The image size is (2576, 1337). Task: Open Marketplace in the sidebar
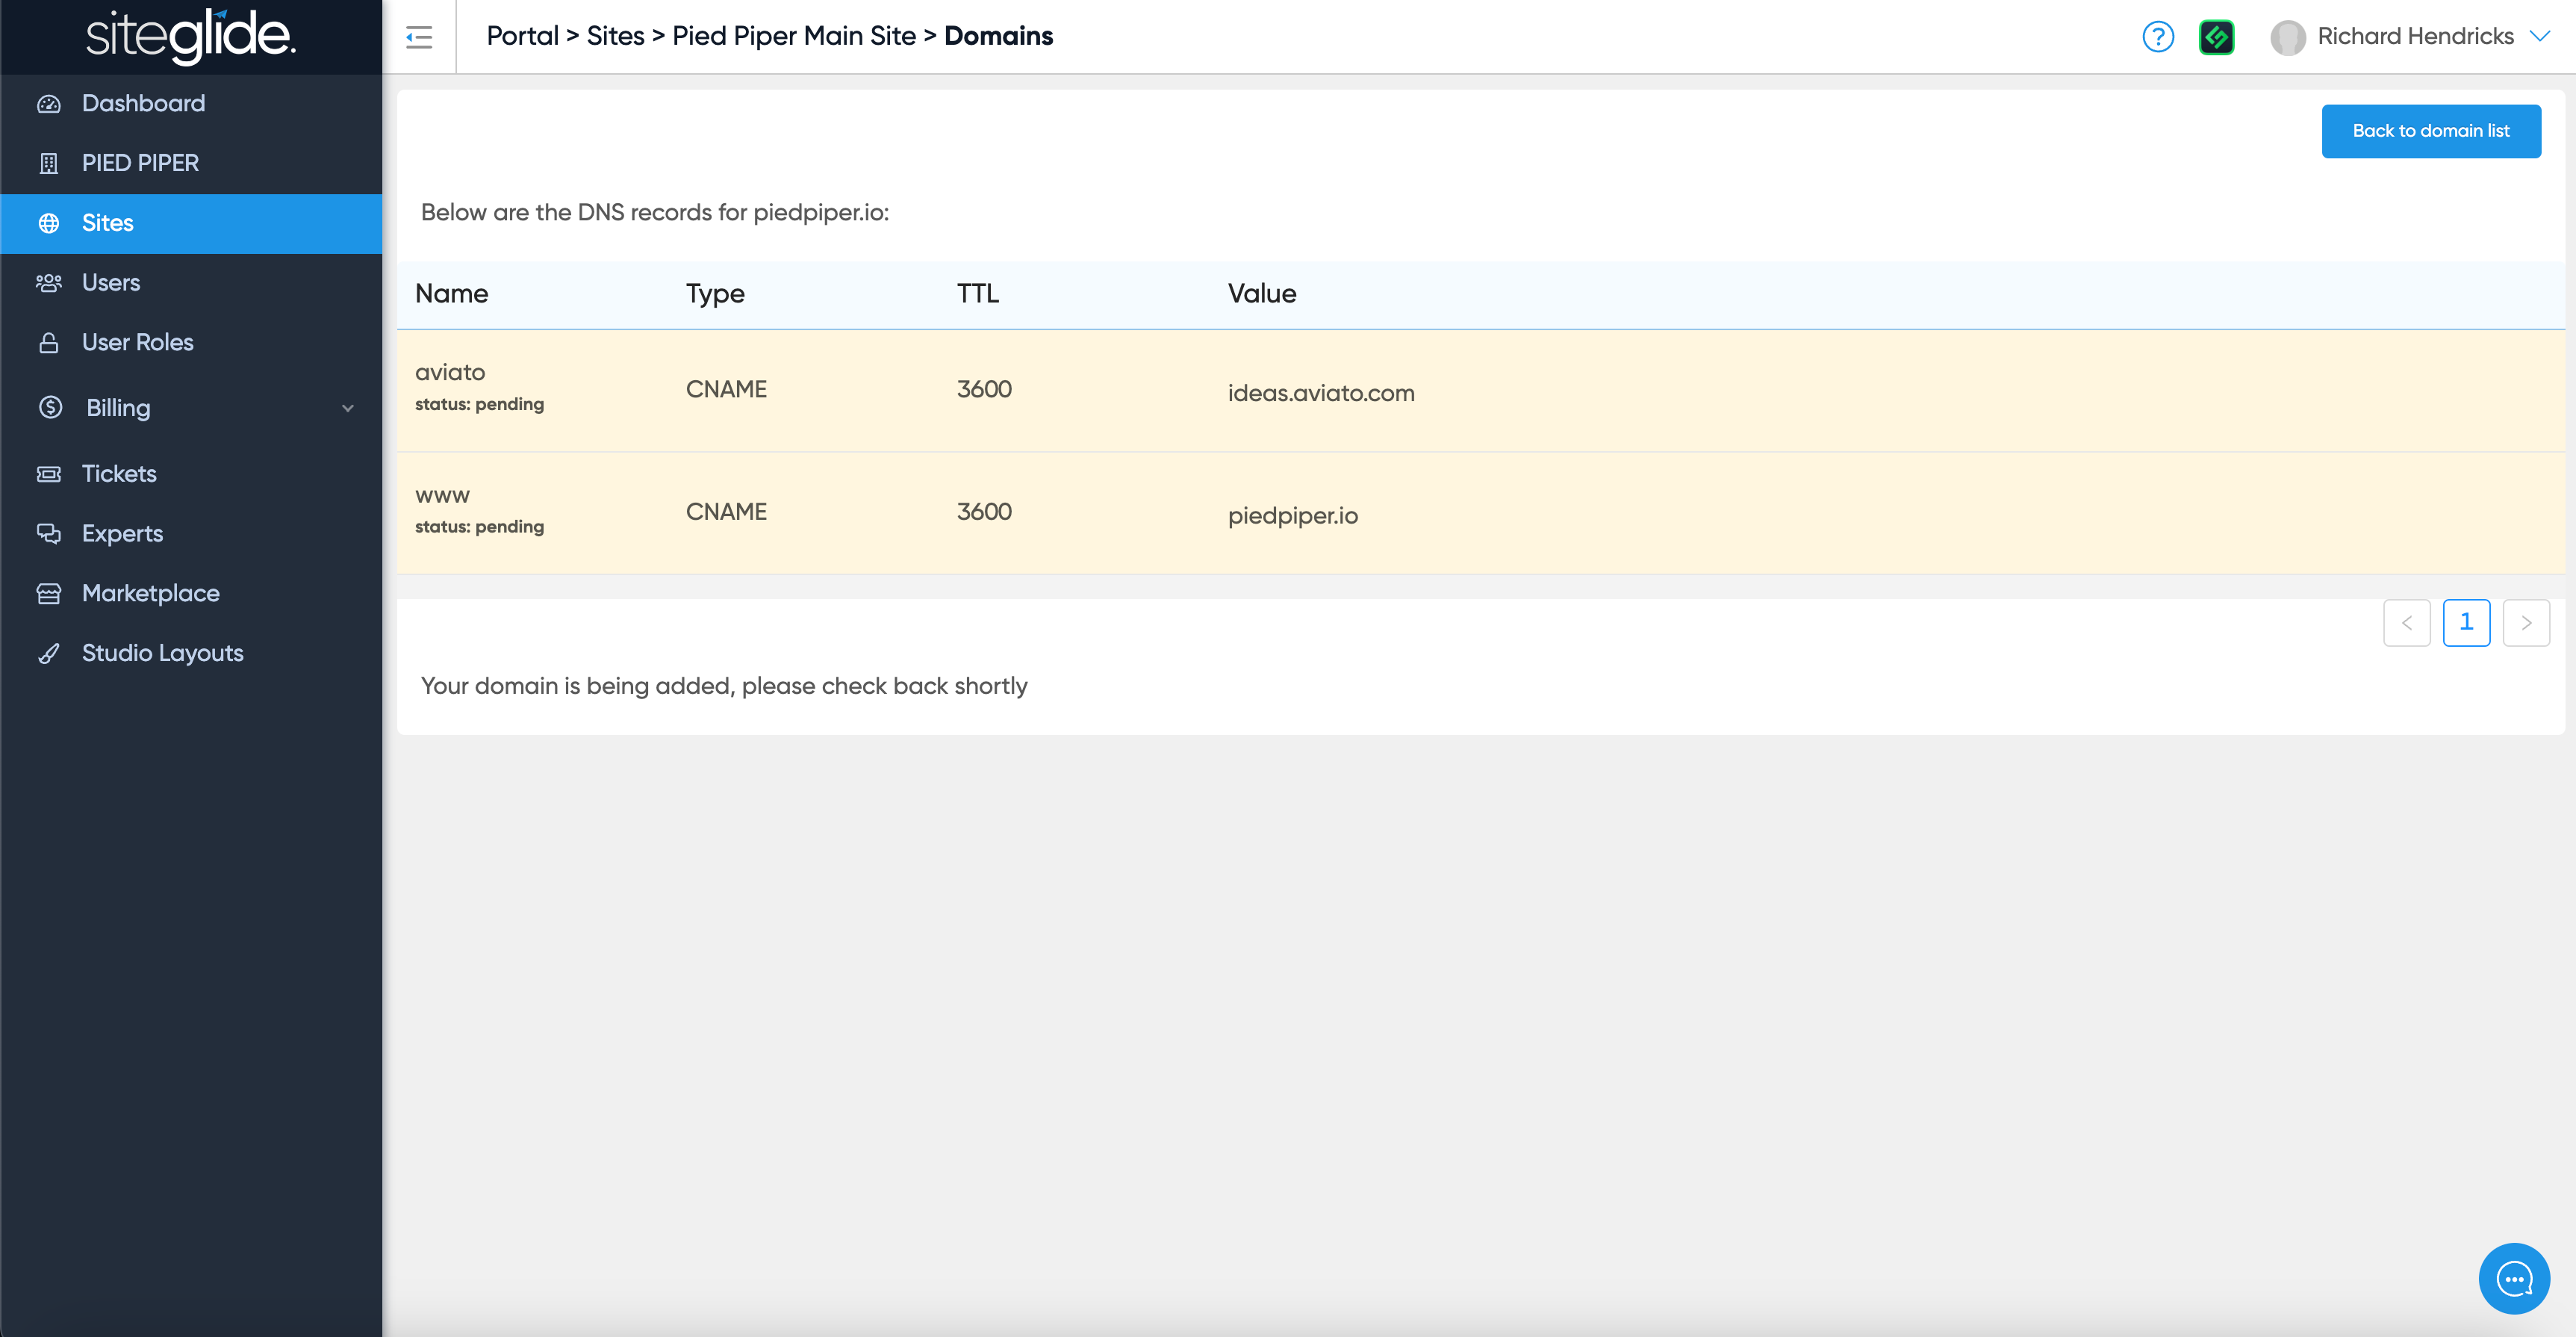point(191,594)
